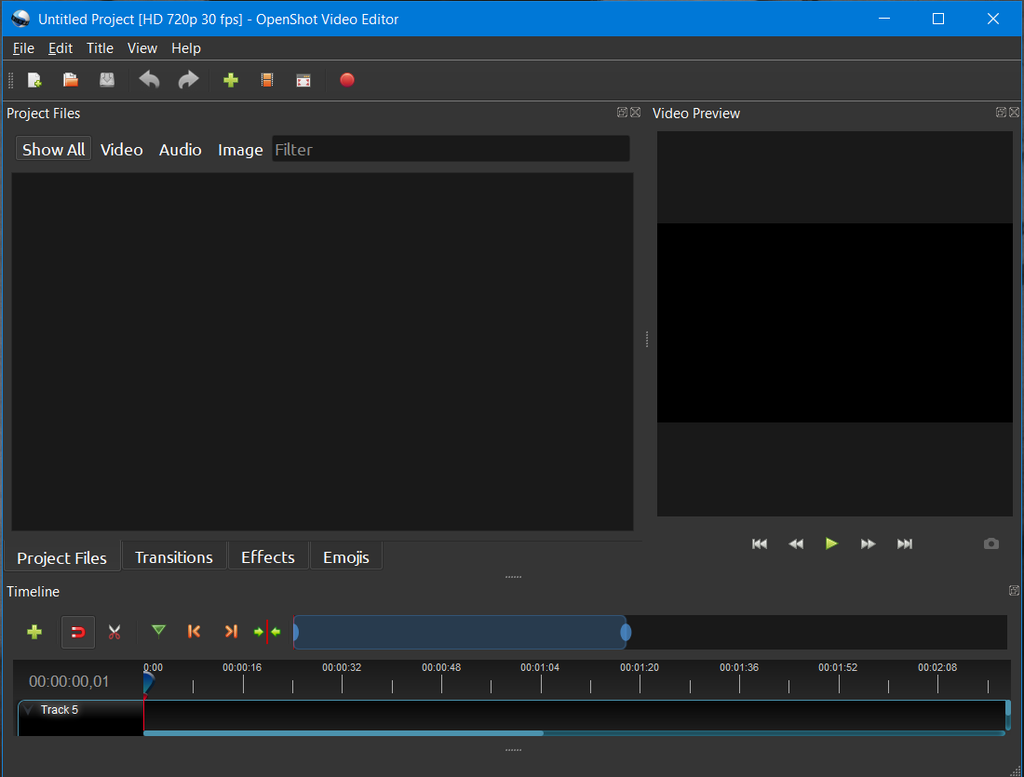
Task: Open a project via the folder icon
Action: [71, 80]
